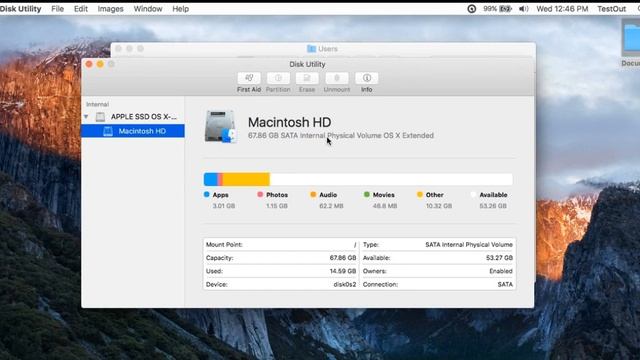Image resolution: width=640 pixels, height=360 pixels.
Task: Click Available value 53.27 GB in table
Action: coord(500,258)
